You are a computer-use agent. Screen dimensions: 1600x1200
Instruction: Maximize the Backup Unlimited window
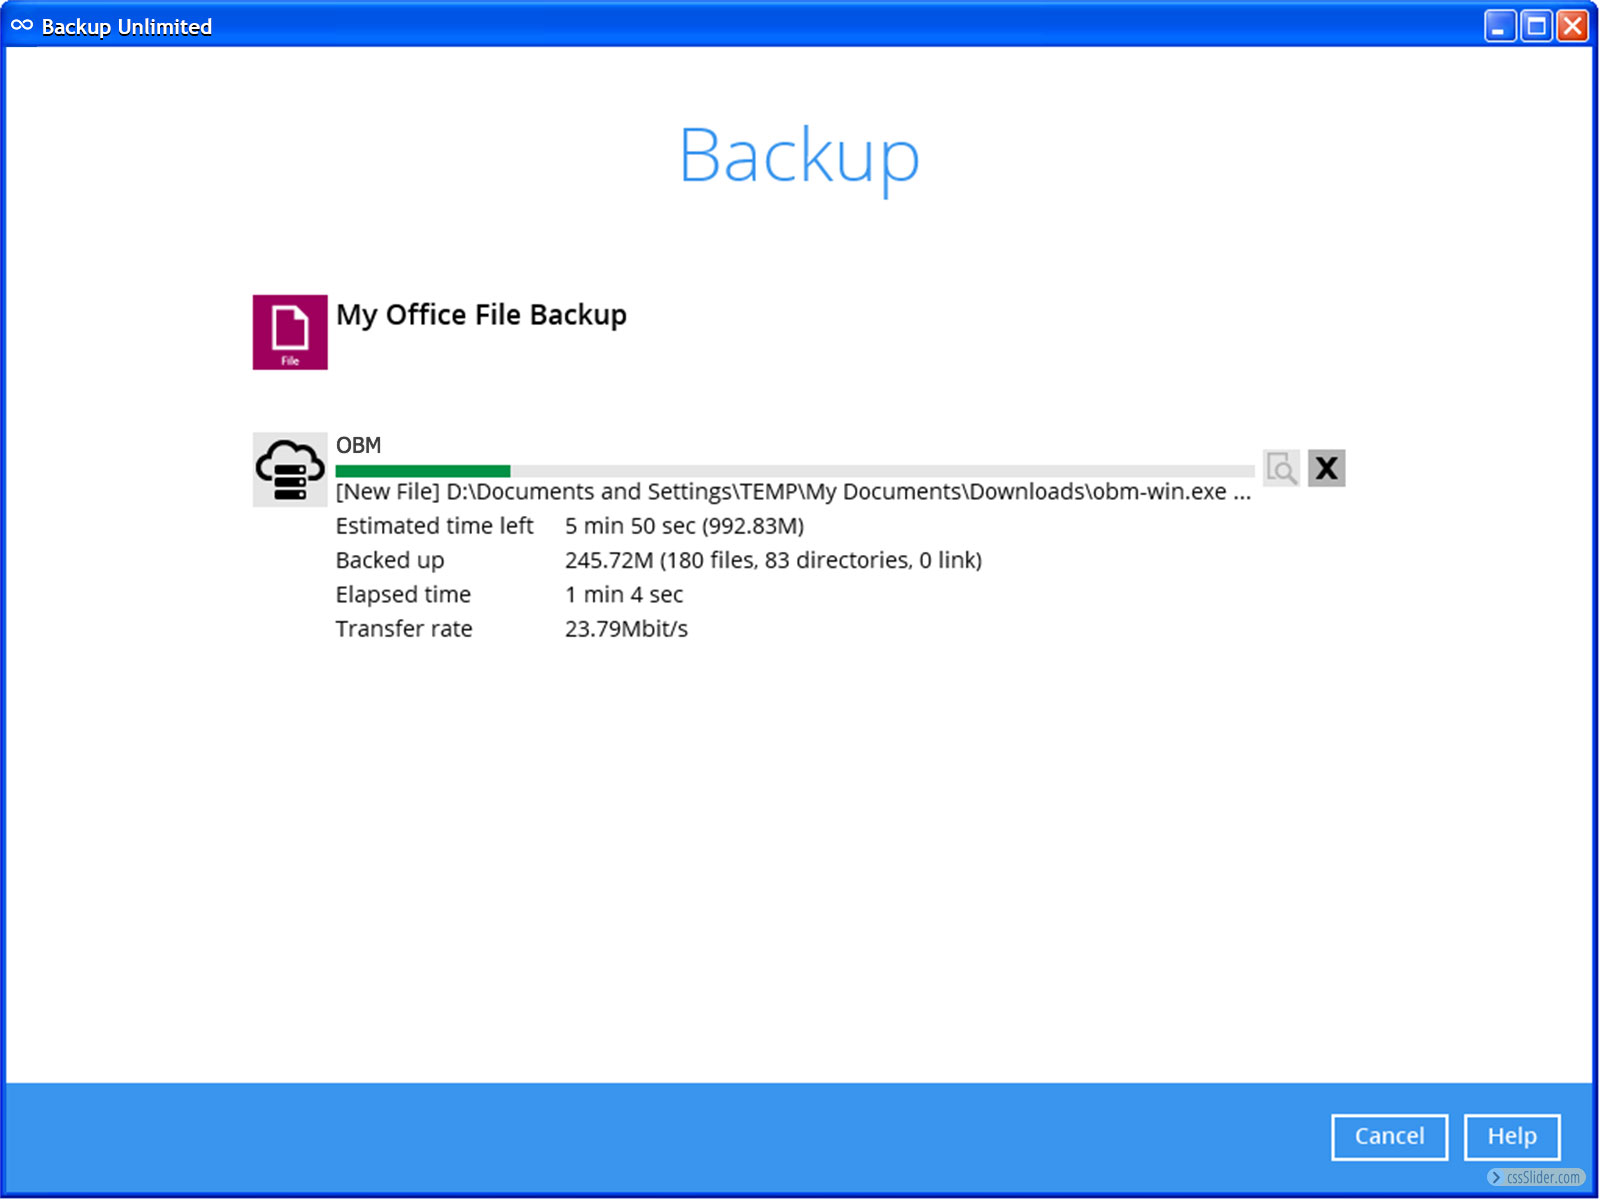(1536, 26)
